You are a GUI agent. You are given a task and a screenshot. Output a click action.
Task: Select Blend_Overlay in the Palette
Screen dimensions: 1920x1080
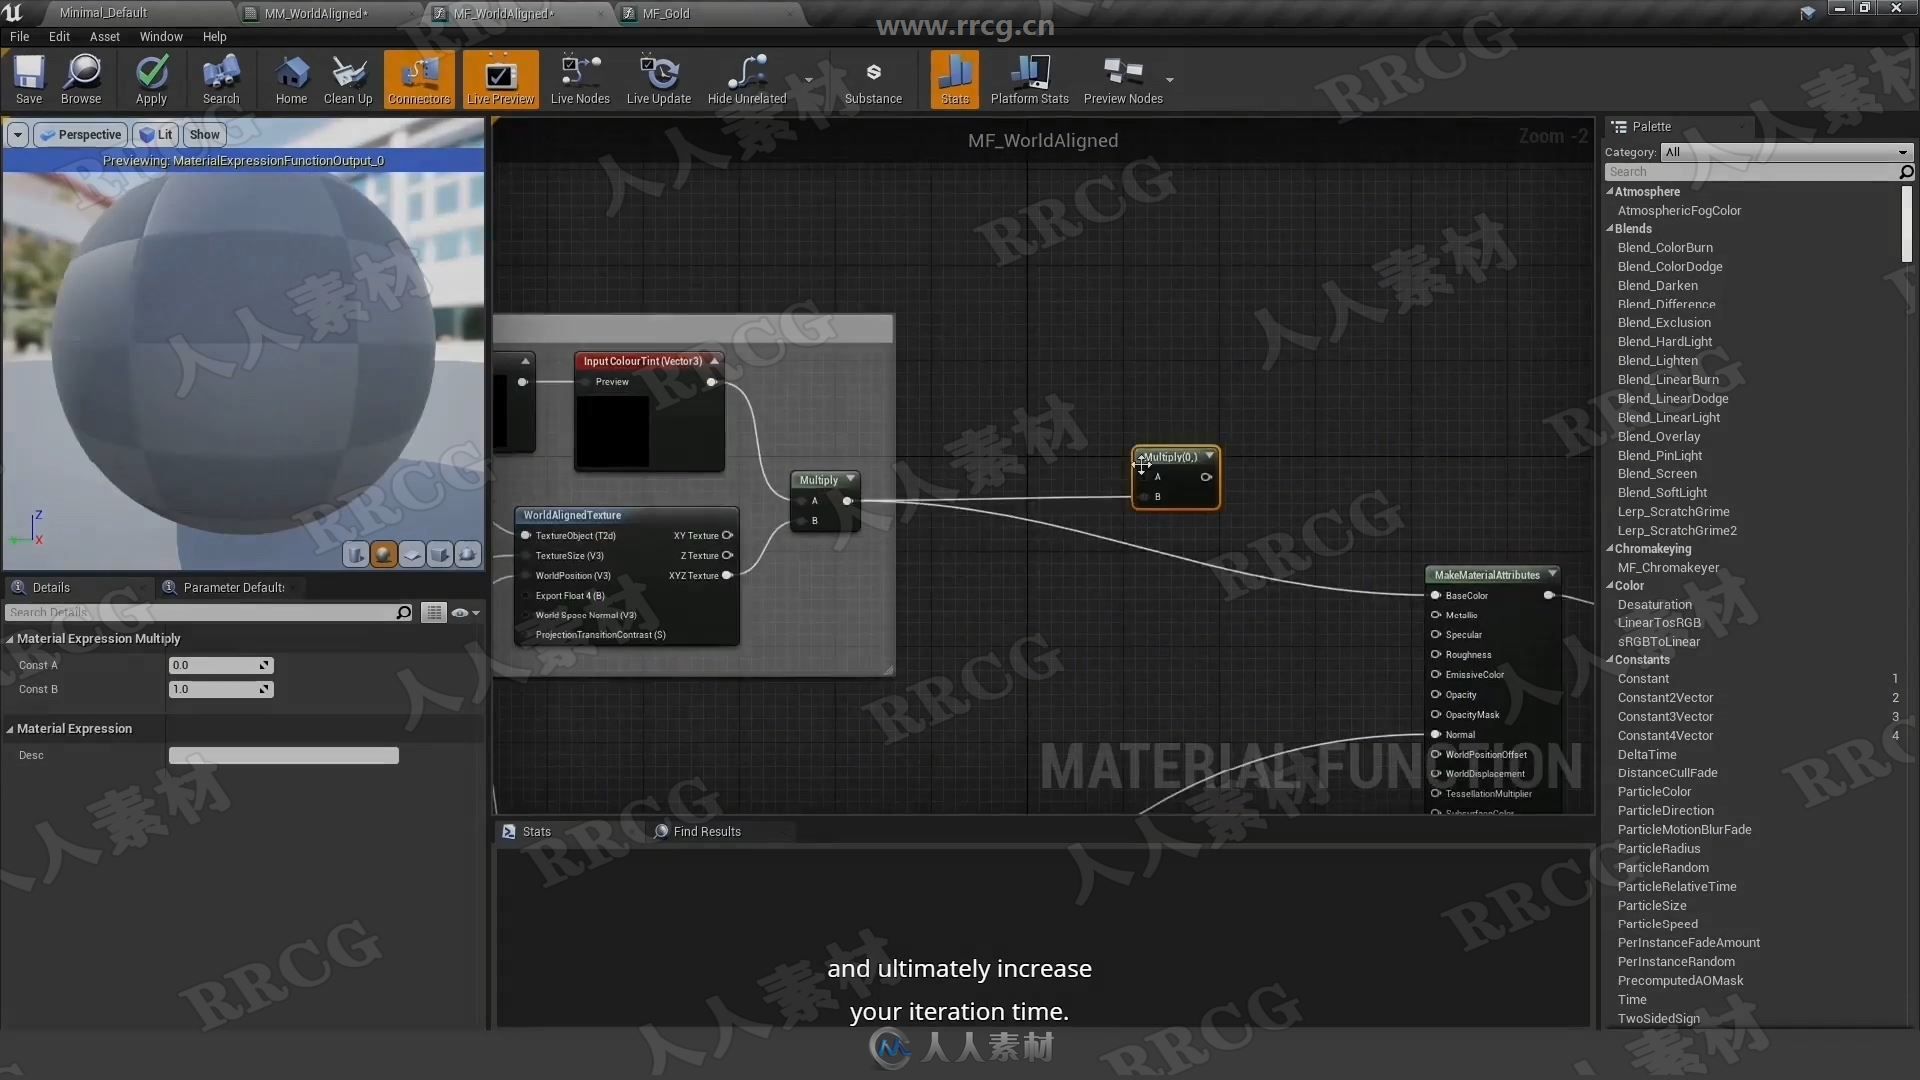pyautogui.click(x=1659, y=437)
